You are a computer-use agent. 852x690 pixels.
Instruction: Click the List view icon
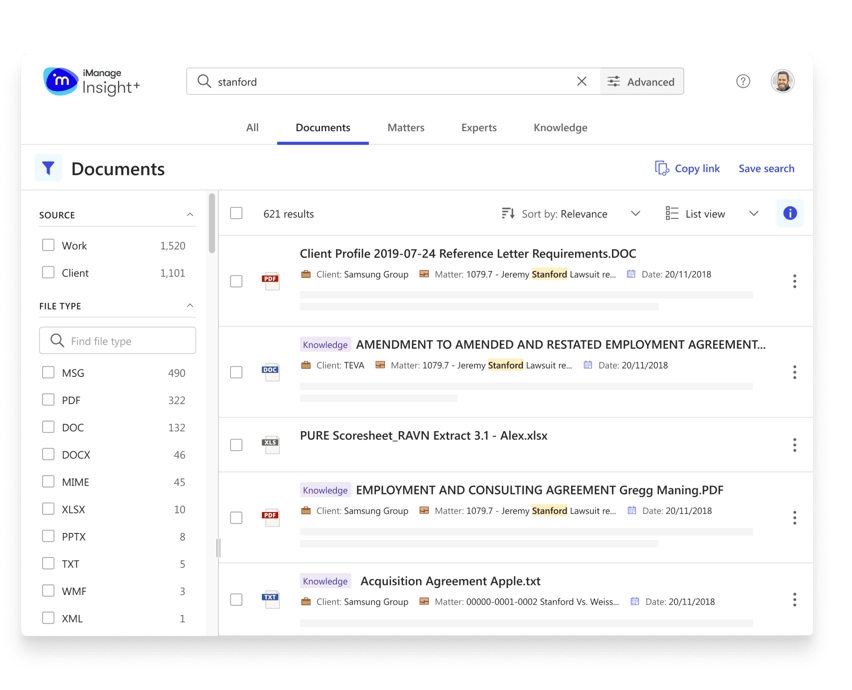[672, 213]
